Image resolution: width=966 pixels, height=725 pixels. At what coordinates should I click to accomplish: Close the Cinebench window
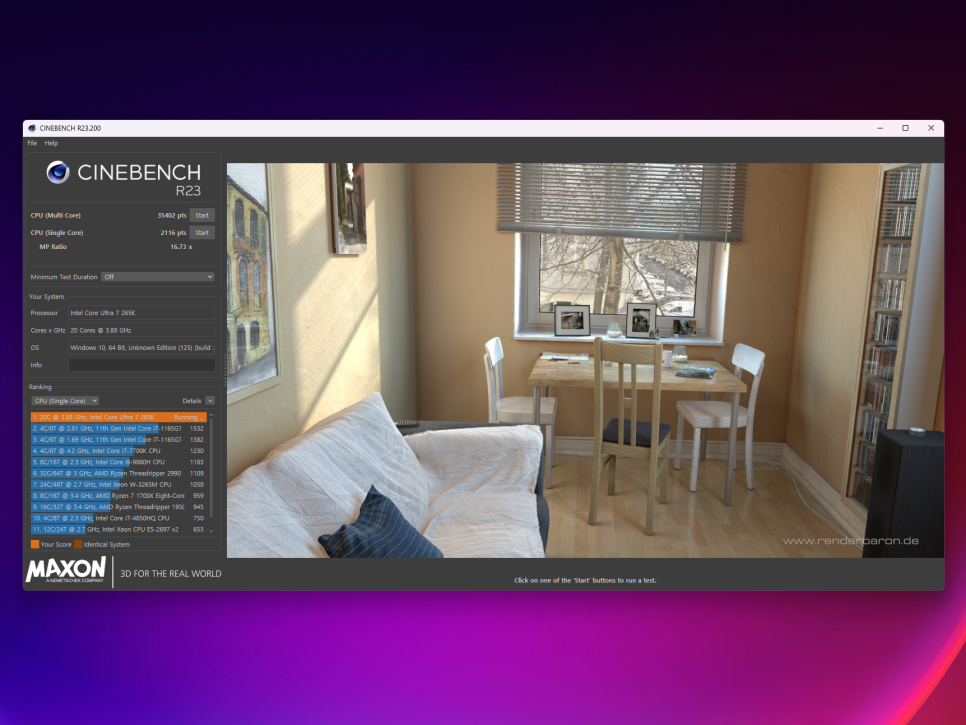[x=931, y=128]
